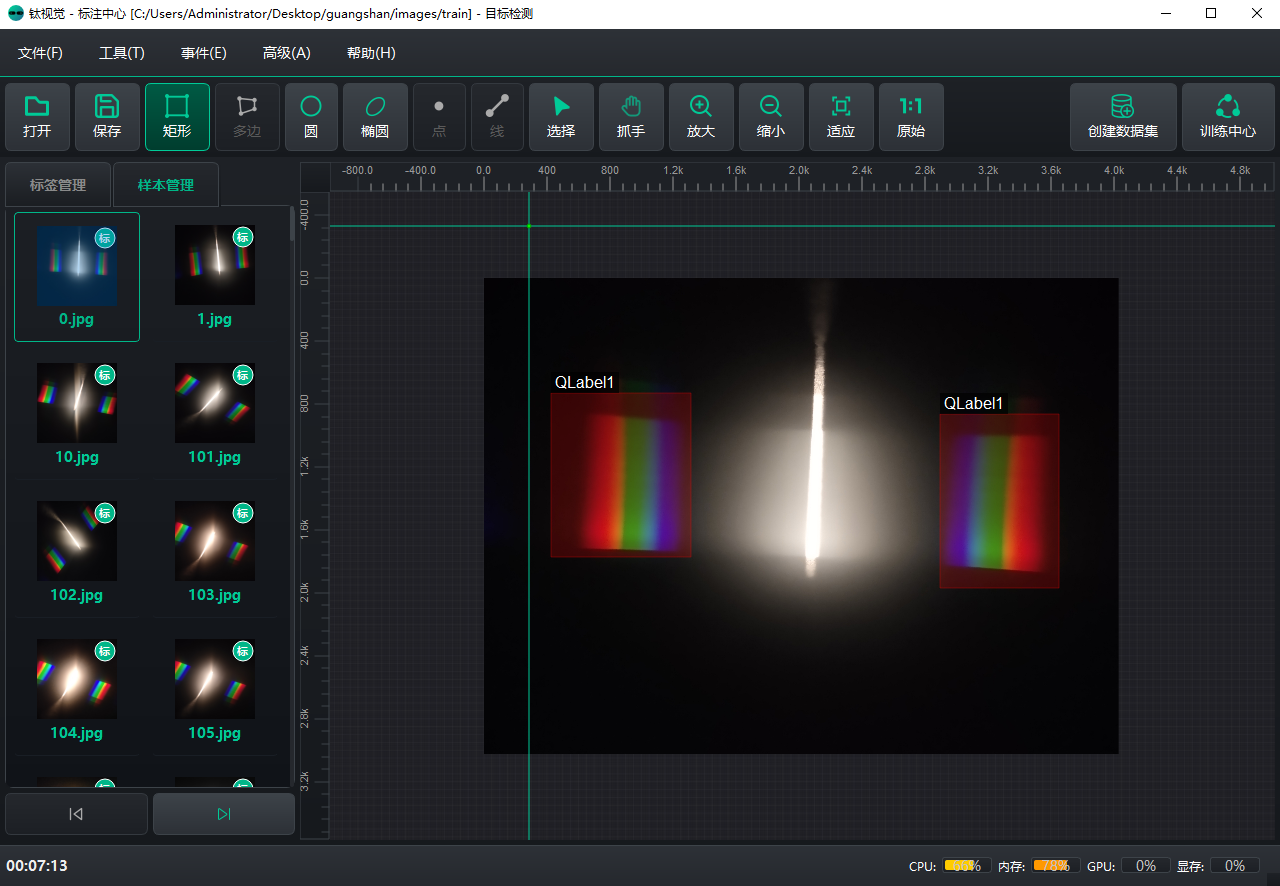The height and width of the screenshot is (886, 1280).
Task: Go to next sample page button
Action: 224,814
